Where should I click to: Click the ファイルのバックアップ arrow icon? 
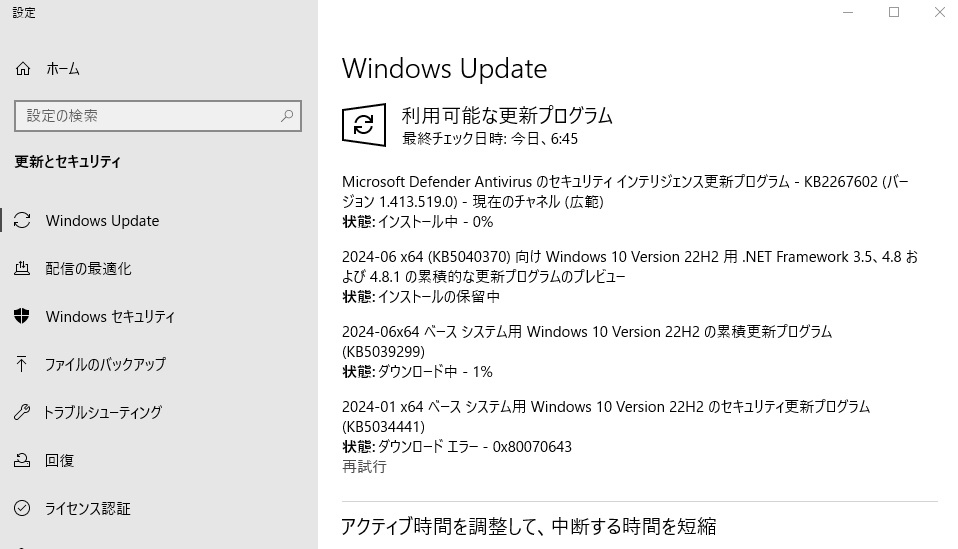coord(22,365)
